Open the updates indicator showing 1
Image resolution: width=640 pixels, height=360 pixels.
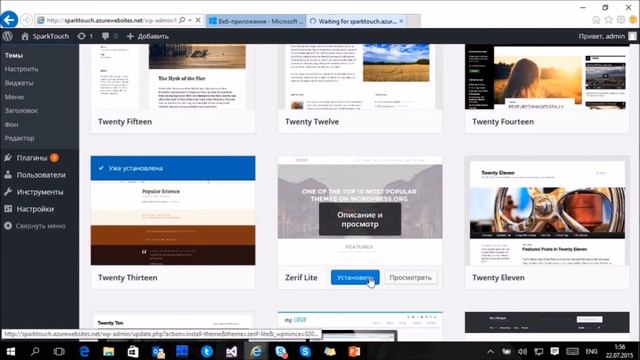[85, 36]
